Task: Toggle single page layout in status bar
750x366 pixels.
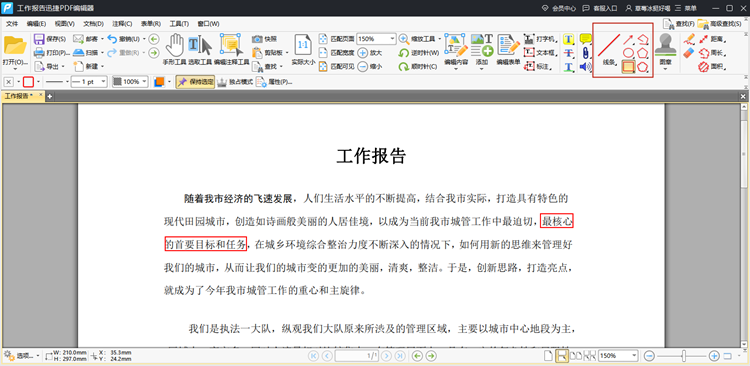Action: click(548, 355)
